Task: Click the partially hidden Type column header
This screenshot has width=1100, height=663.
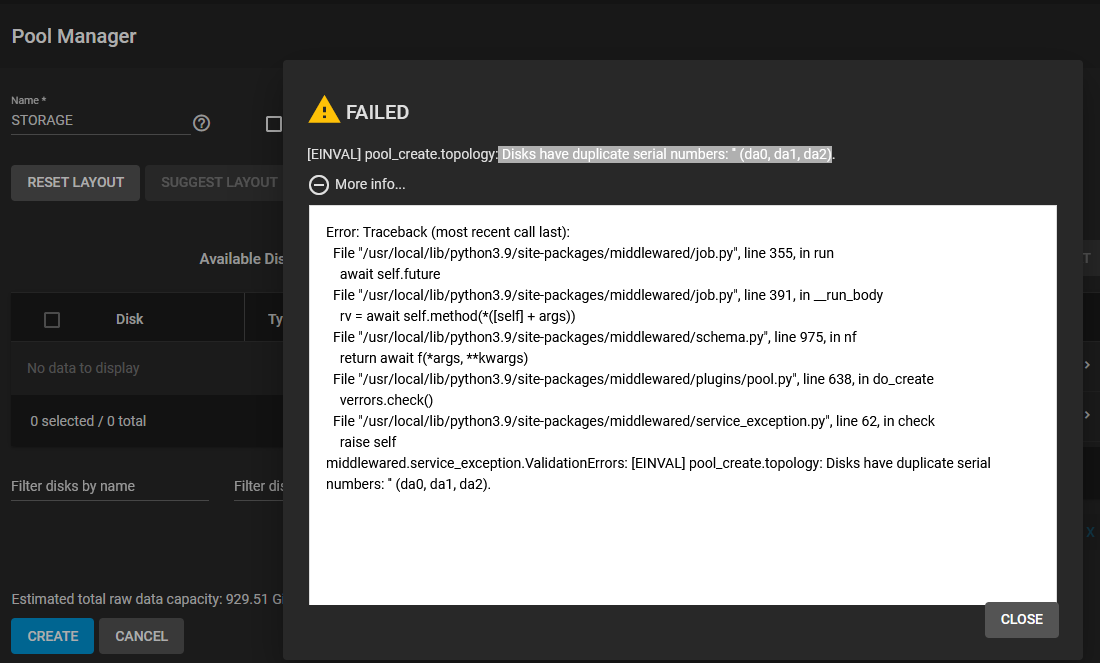Action: coord(275,319)
